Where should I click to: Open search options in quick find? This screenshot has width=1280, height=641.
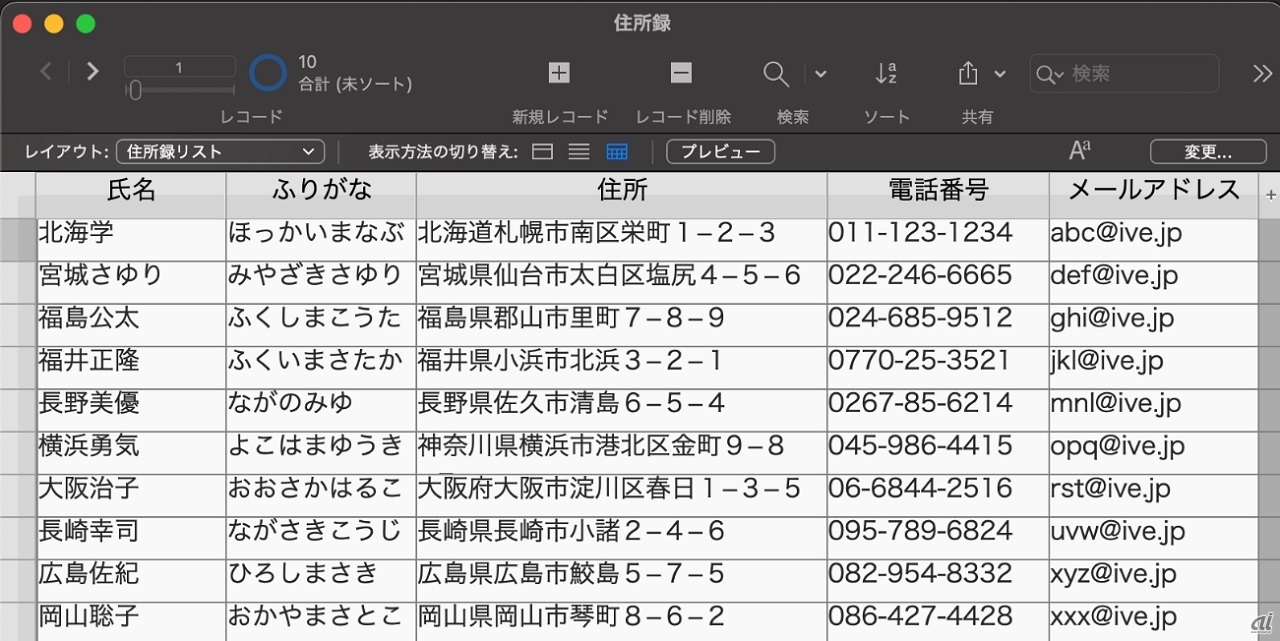tap(1050, 74)
